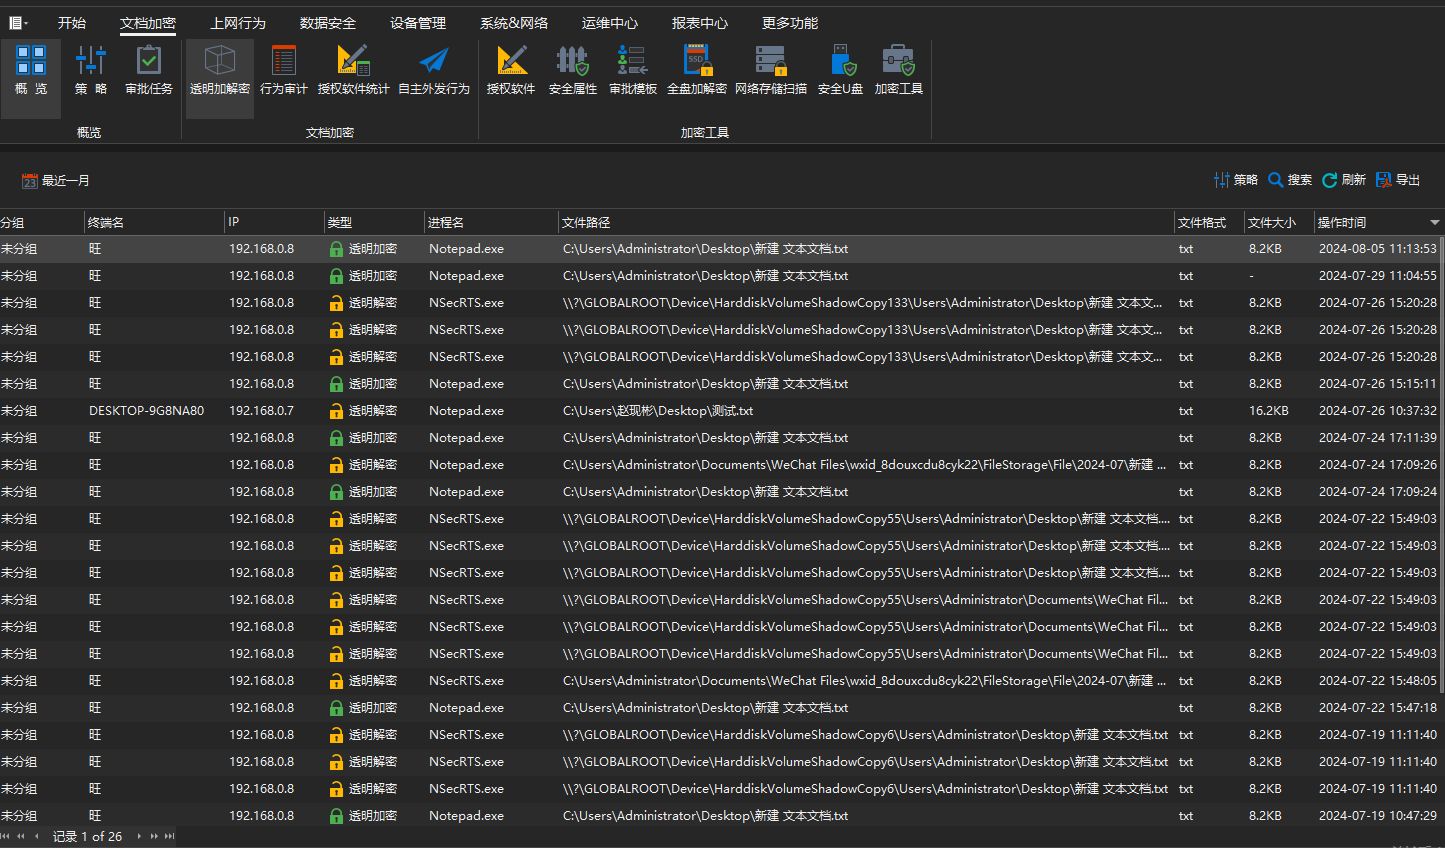Click the 策略 button above the table
The height and width of the screenshot is (848, 1445).
coord(1236,180)
